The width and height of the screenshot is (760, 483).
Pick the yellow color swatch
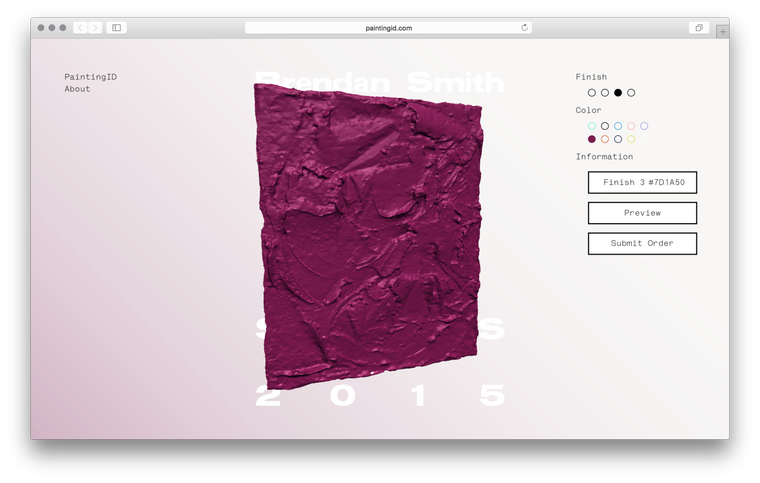(631, 139)
